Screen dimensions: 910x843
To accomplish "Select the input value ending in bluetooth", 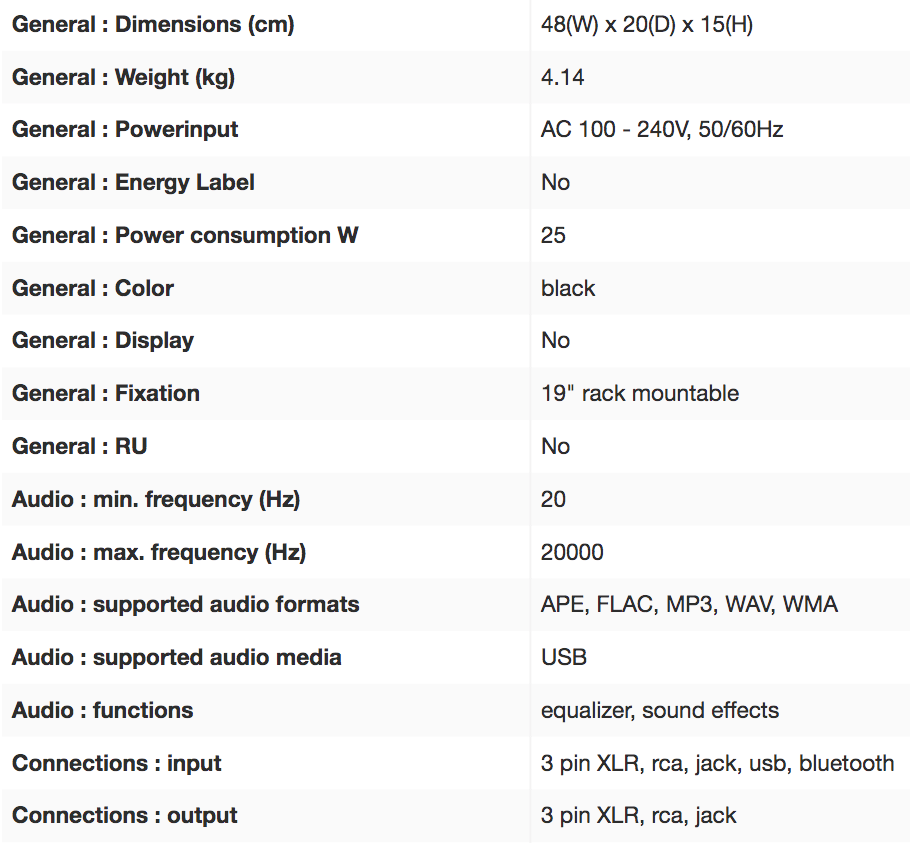I will [717, 764].
